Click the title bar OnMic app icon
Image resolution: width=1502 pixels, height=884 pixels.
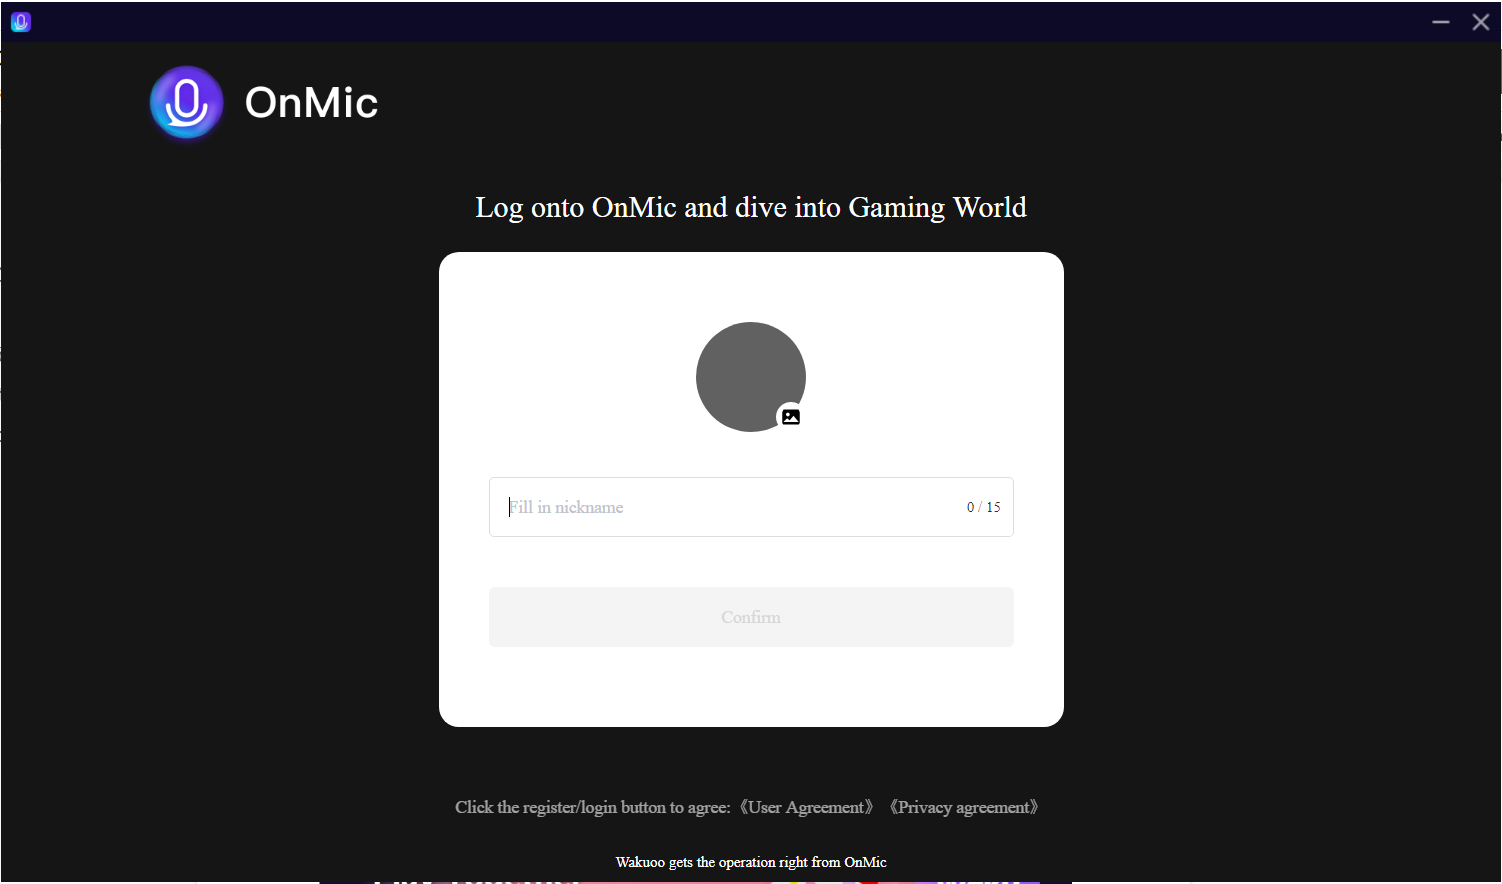(21, 22)
